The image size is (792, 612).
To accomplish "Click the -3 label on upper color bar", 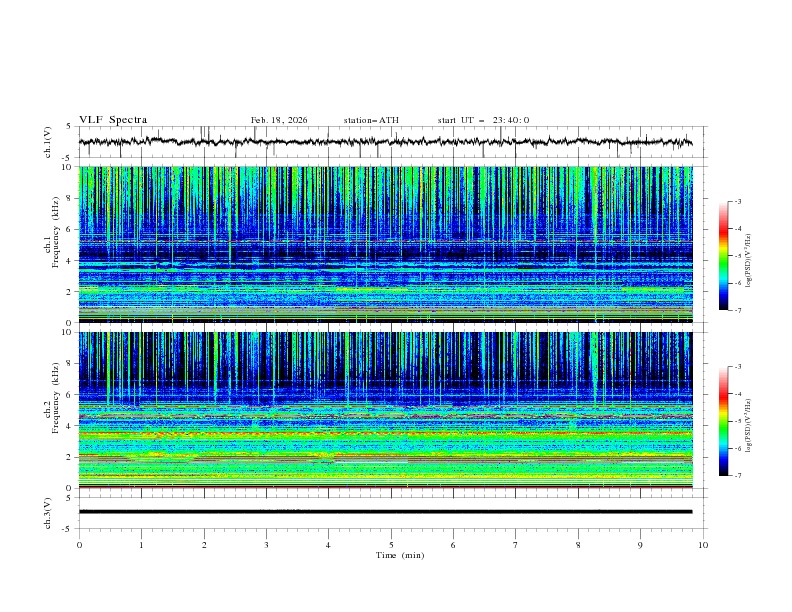I will (x=737, y=202).
